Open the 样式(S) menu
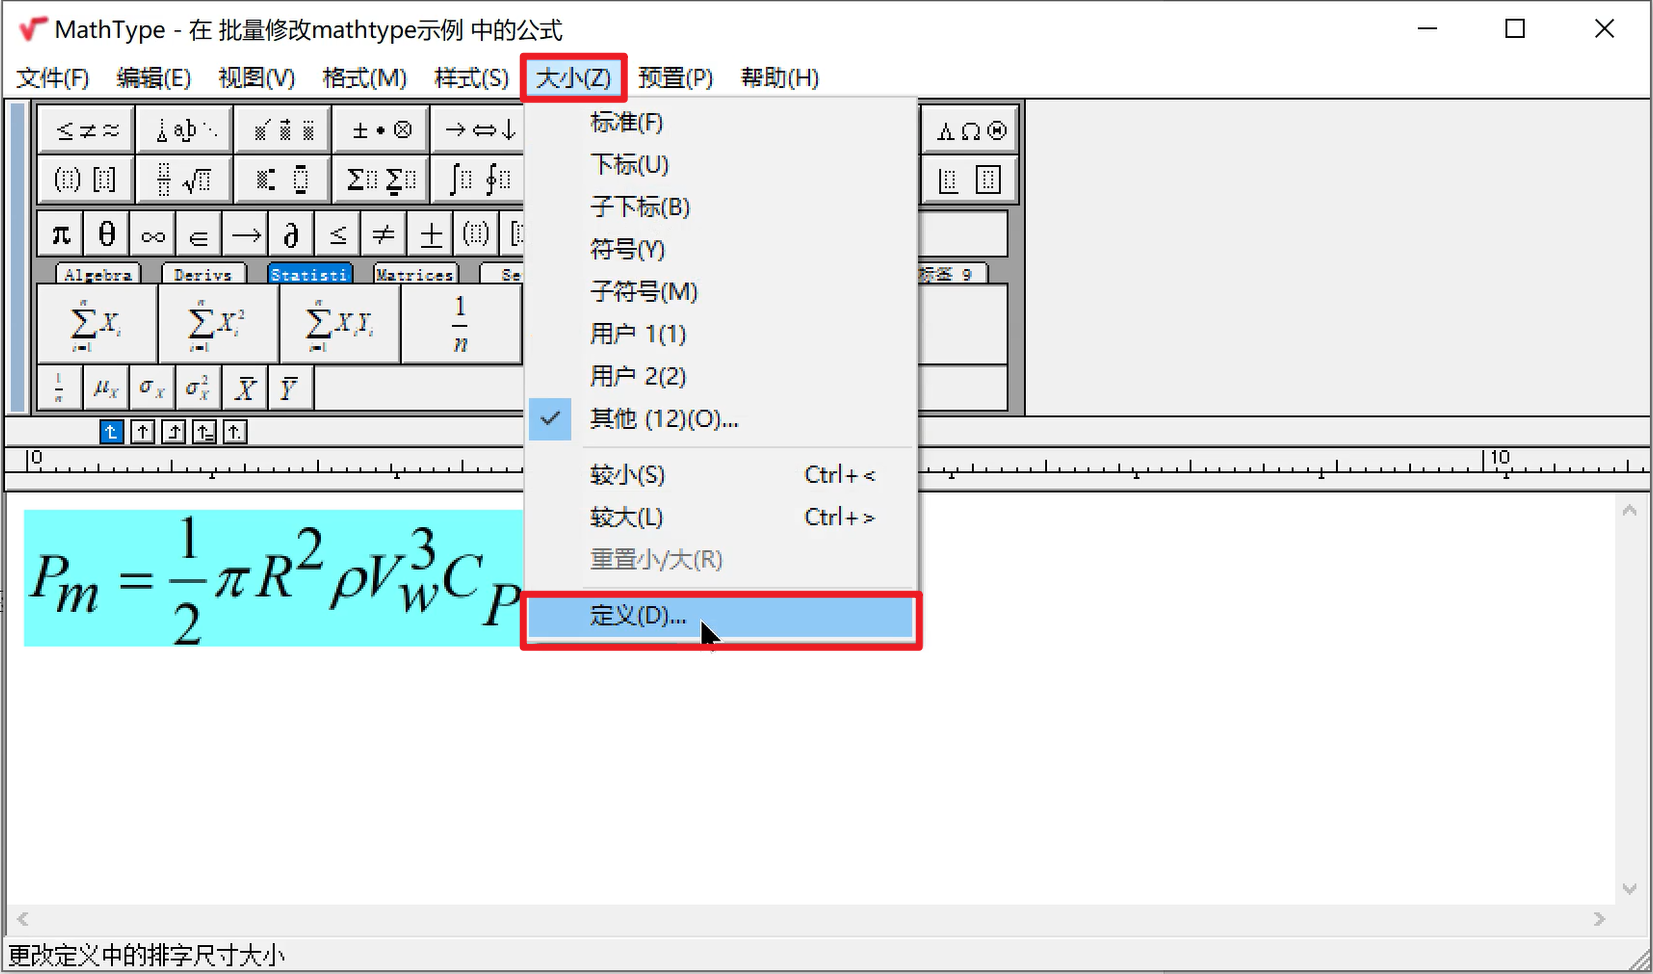The width and height of the screenshot is (1653, 974). [472, 78]
